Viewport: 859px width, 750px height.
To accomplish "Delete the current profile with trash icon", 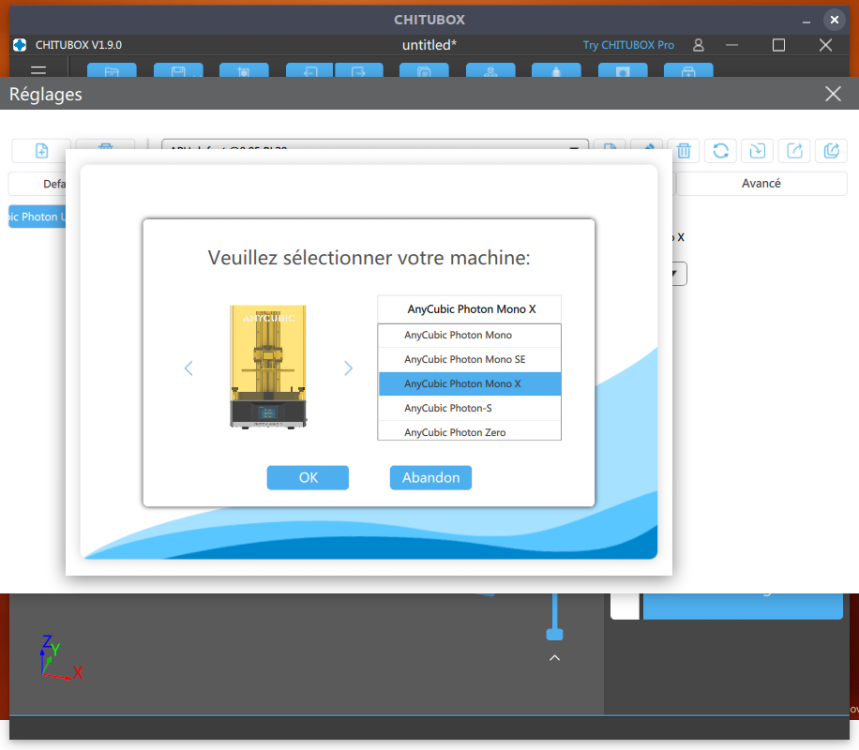I will pos(684,151).
